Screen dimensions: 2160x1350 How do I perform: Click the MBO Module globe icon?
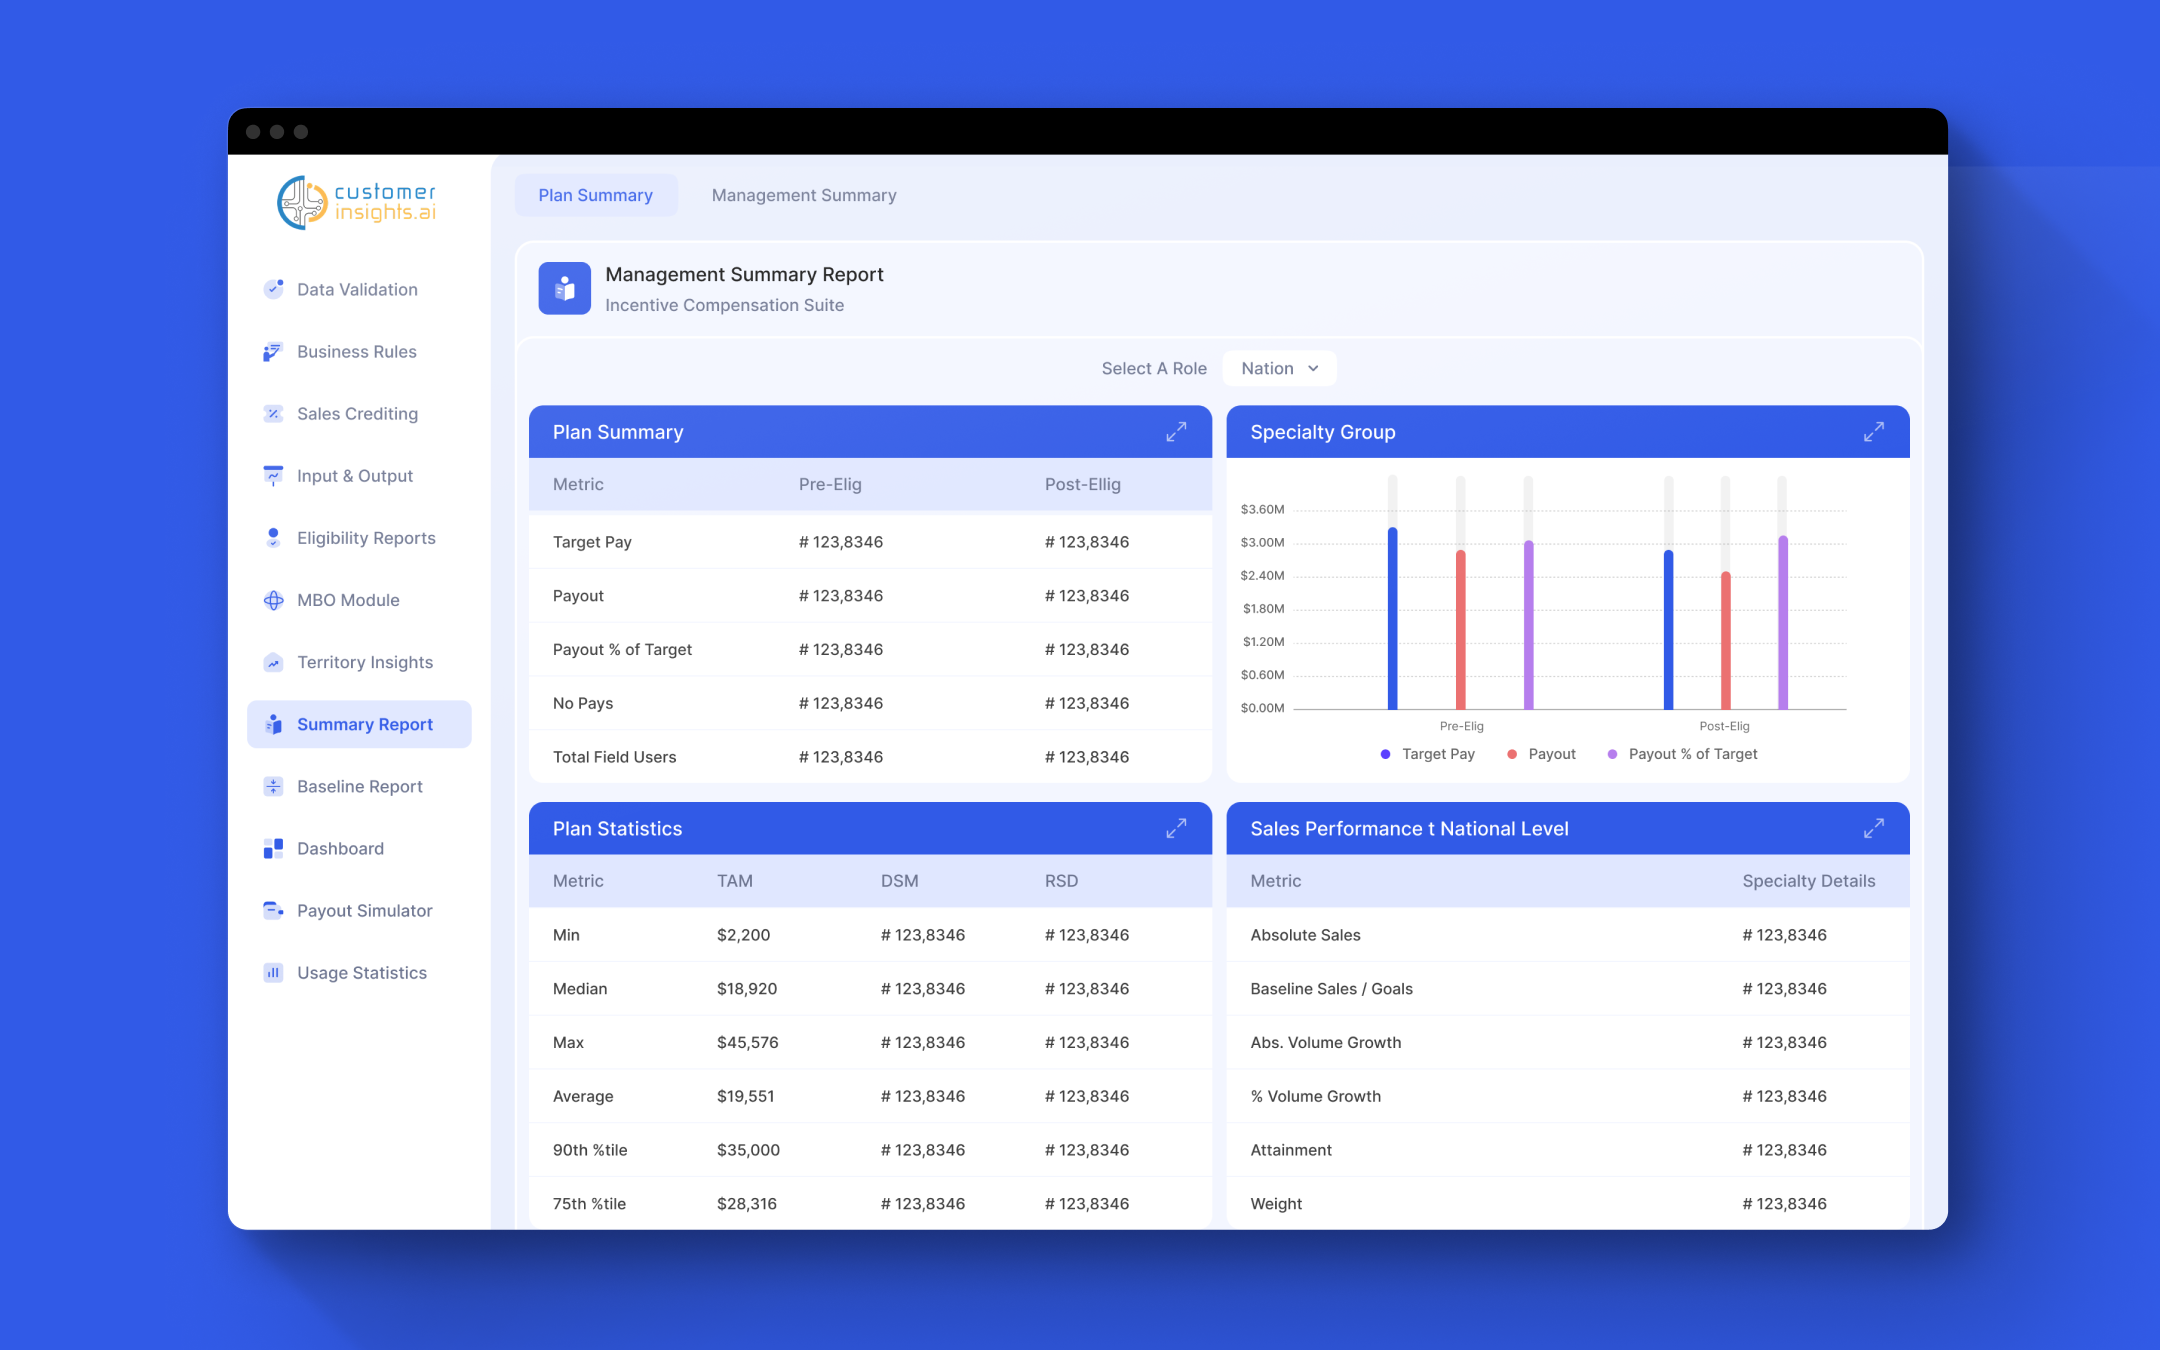(x=273, y=600)
